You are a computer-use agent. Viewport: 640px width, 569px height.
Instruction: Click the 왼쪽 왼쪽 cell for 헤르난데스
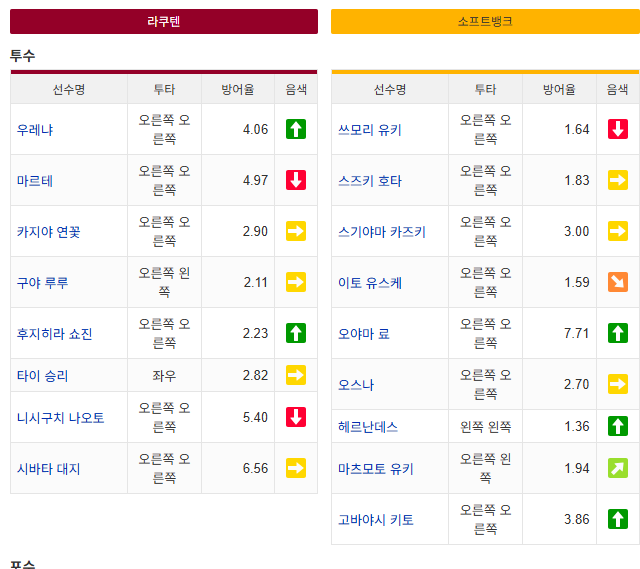pos(485,427)
